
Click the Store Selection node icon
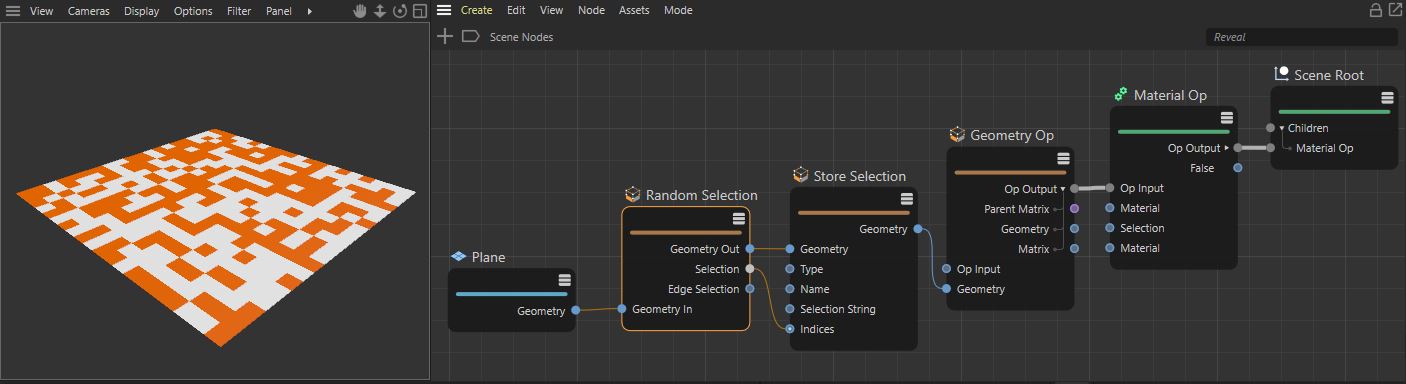point(800,175)
